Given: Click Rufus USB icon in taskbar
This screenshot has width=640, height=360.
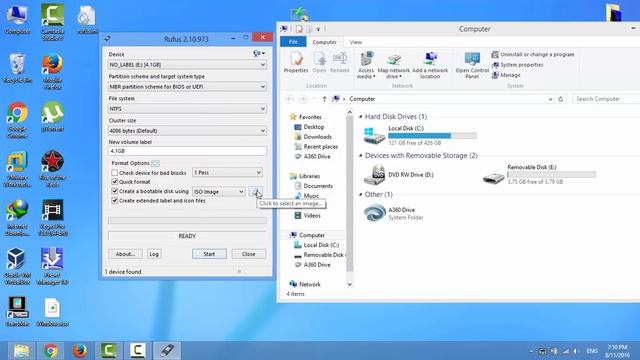Looking at the screenshot, I should 167,351.
